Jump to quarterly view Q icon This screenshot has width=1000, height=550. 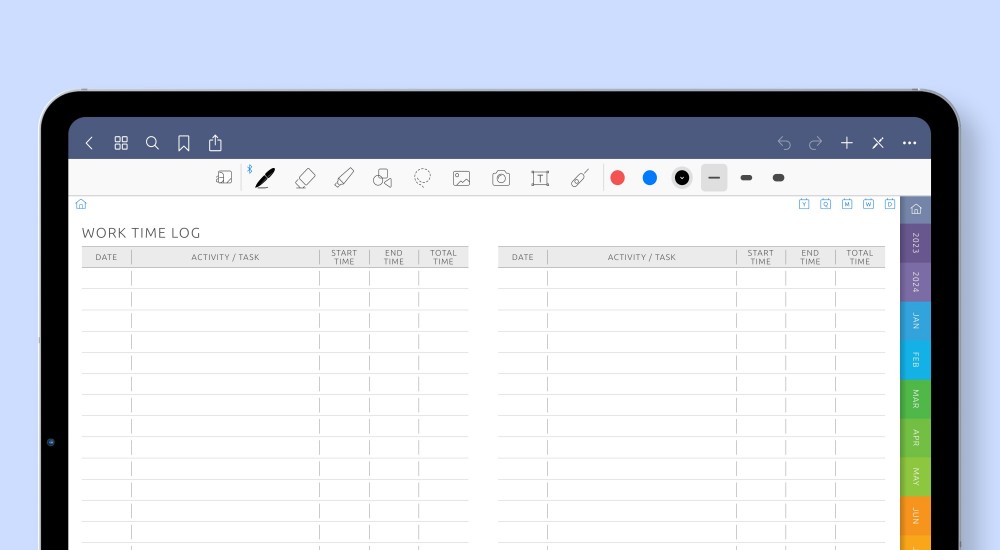pos(825,204)
